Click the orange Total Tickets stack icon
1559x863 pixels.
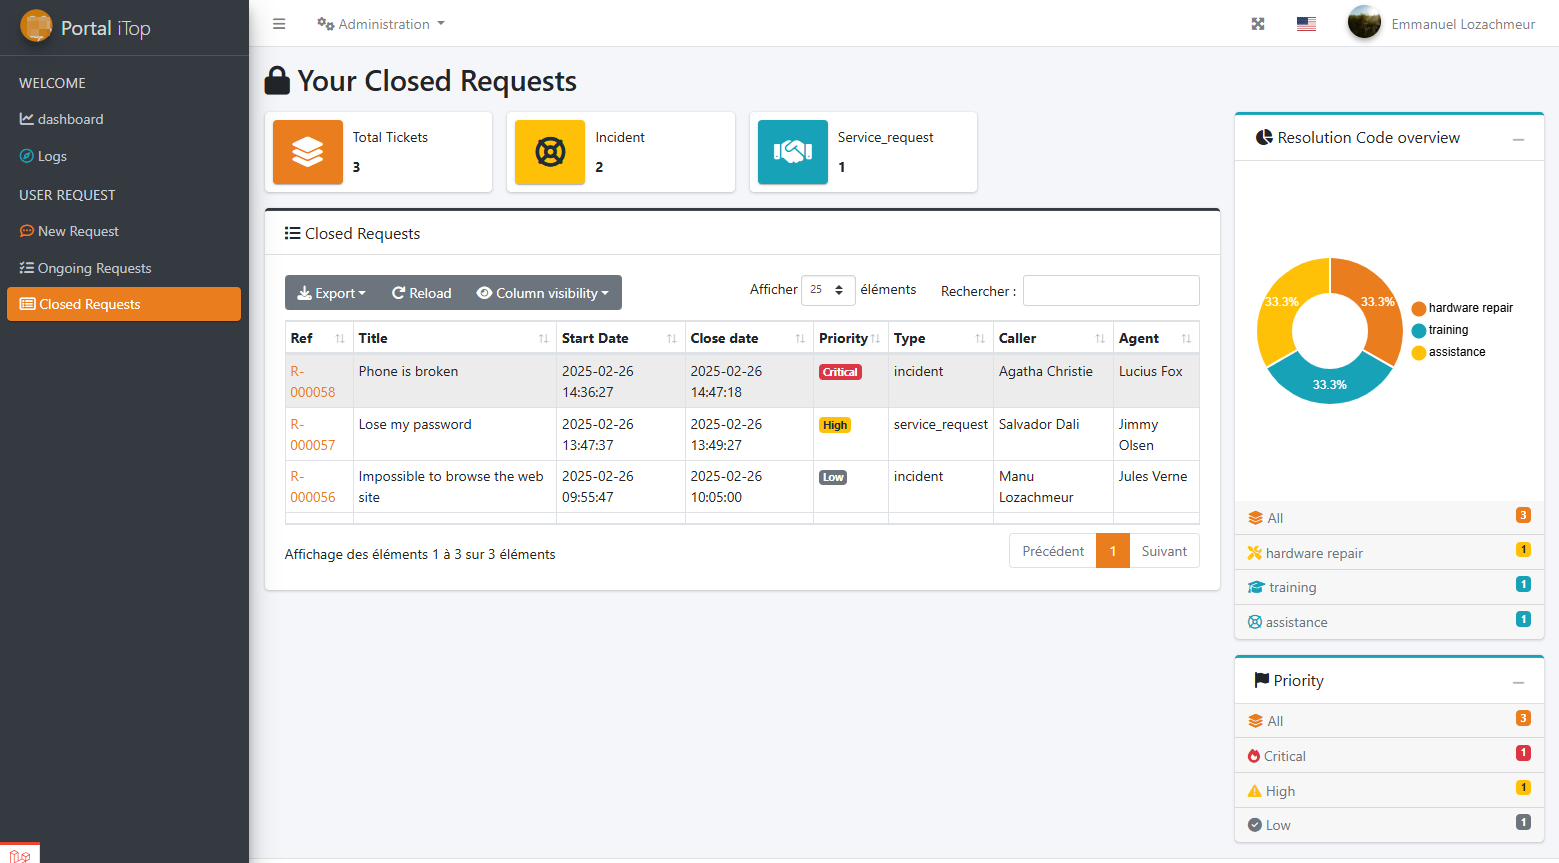click(x=308, y=152)
